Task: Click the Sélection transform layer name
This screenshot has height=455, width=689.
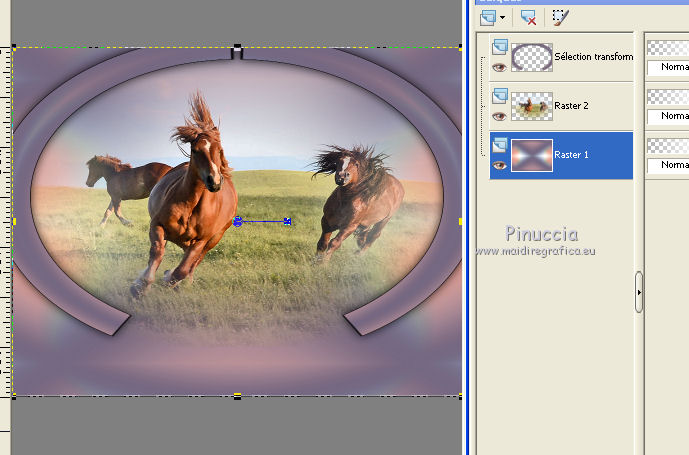Action: [594, 57]
